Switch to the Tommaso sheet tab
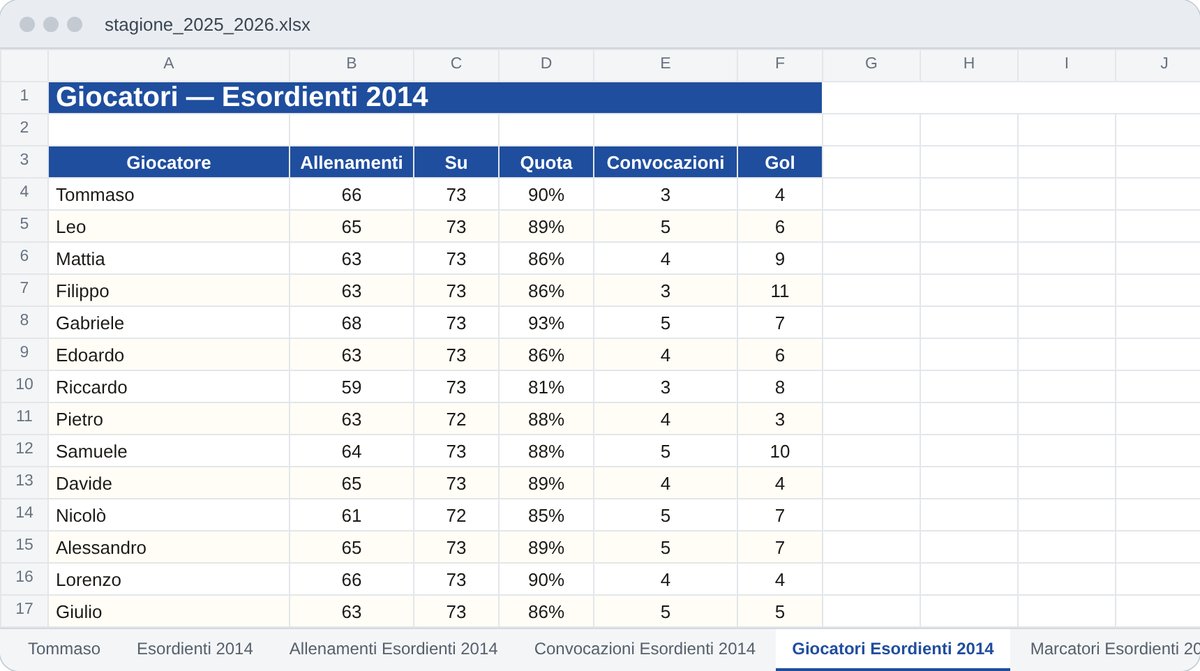1200x671 pixels. point(64,649)
